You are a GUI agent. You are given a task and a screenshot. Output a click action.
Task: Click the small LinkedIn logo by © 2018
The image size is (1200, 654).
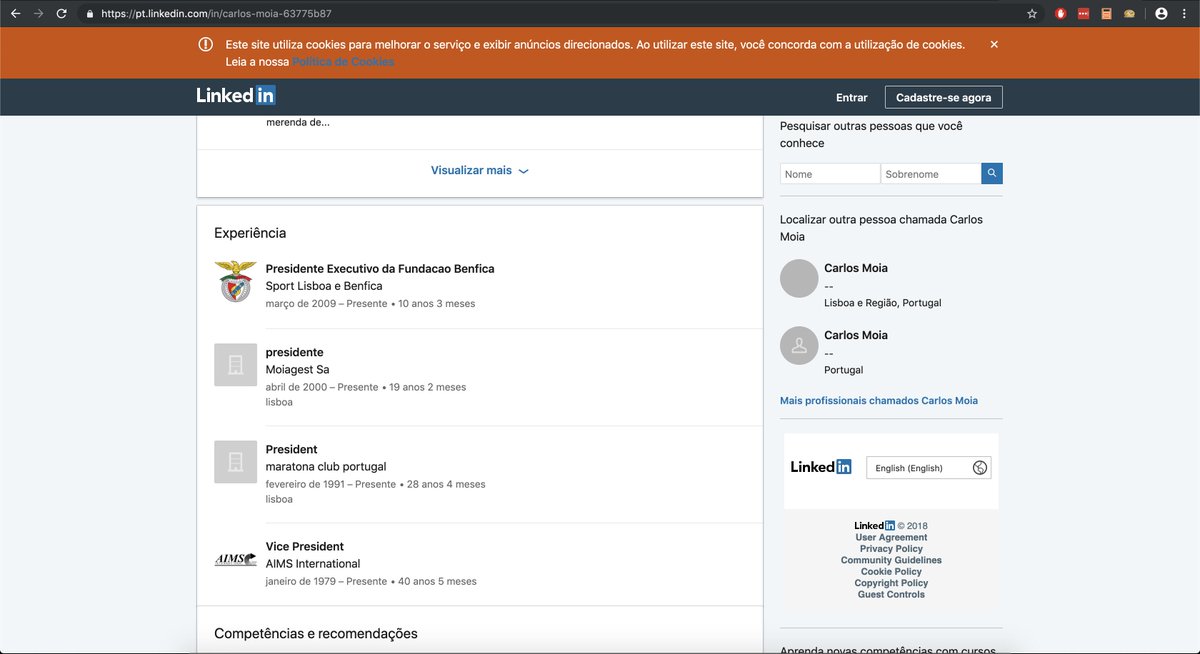(x=874, y=525)
